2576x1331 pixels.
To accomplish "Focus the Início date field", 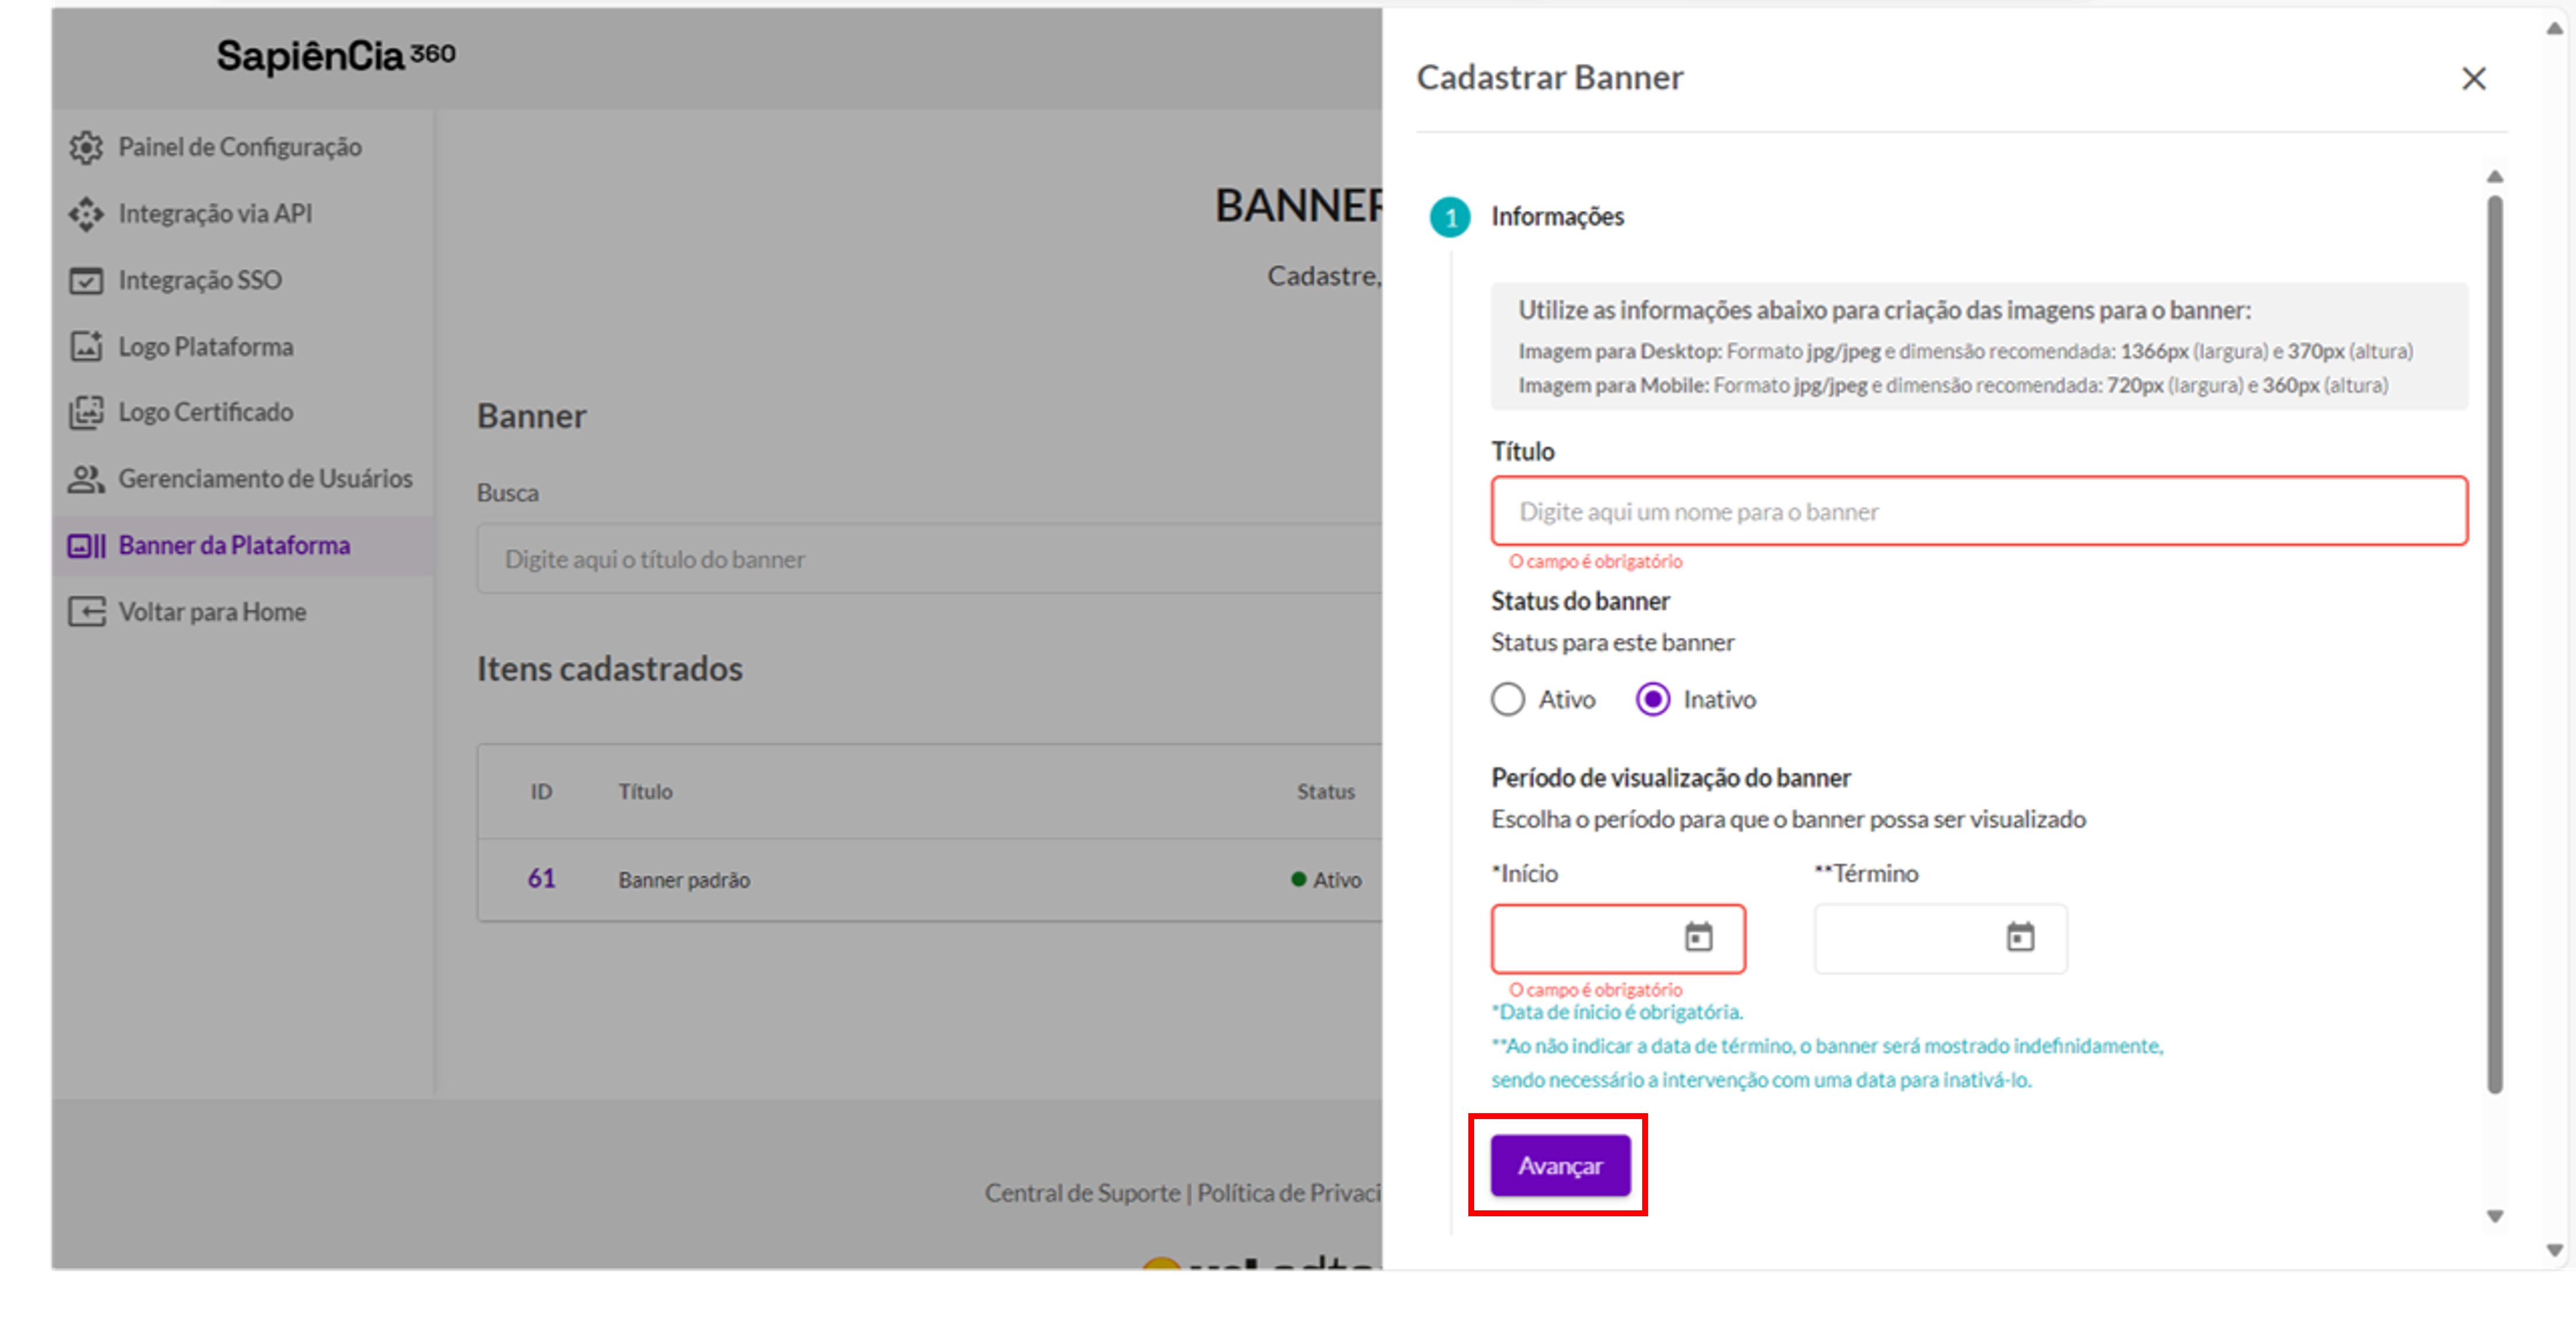I will click(1618, 939).
